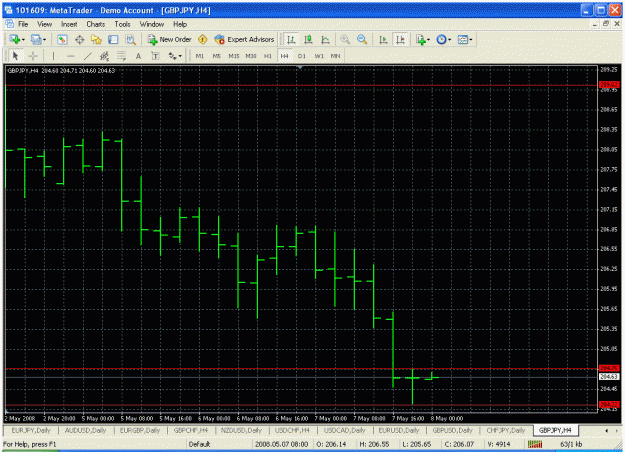The width and height of the screenshot is (625, 452).
Task: Switch to Line Chart display
Action: (325, 39)
